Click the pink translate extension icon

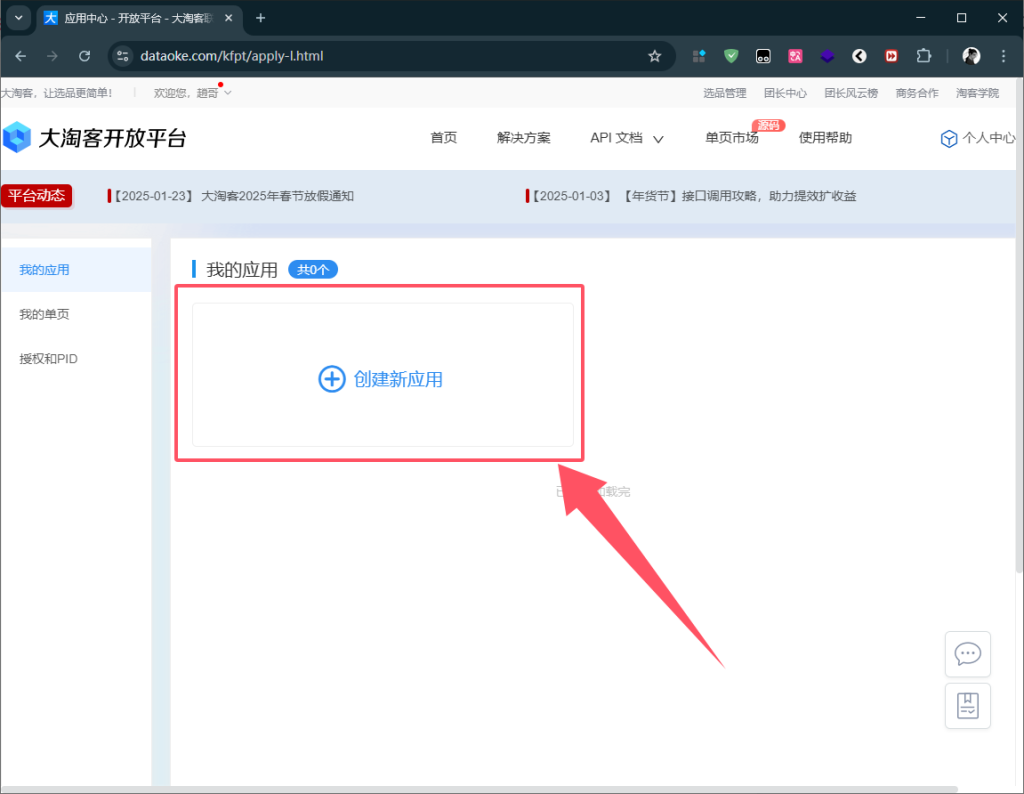pos(795,56)
